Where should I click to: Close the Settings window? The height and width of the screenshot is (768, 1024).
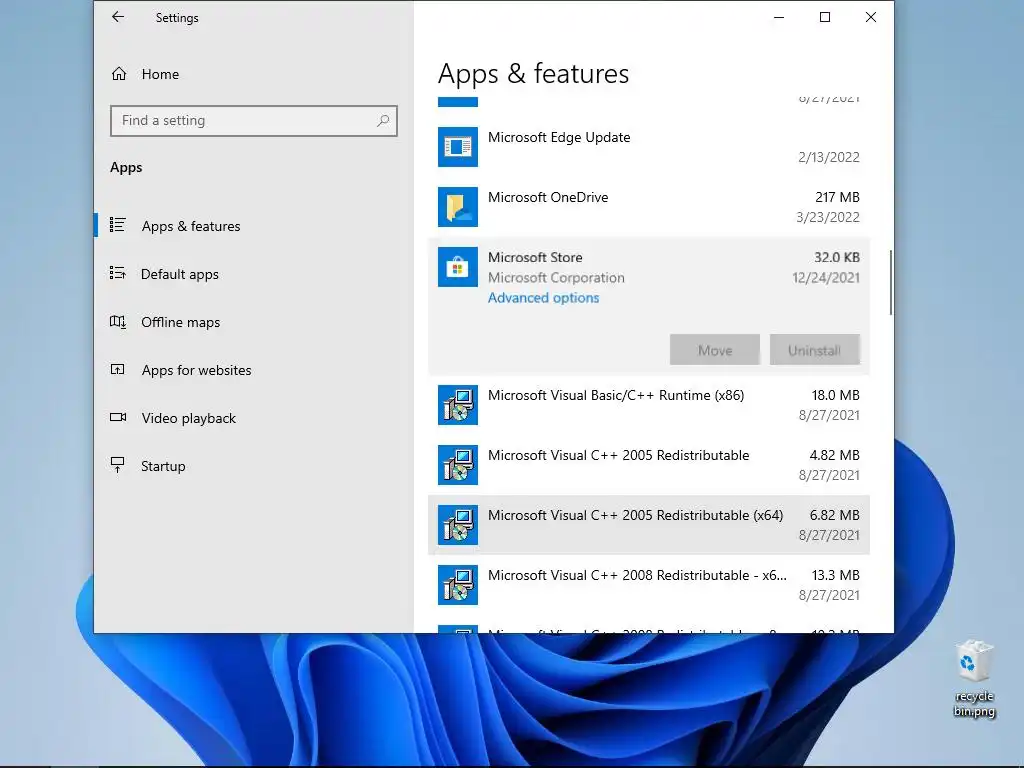click(x=871, y=18)
